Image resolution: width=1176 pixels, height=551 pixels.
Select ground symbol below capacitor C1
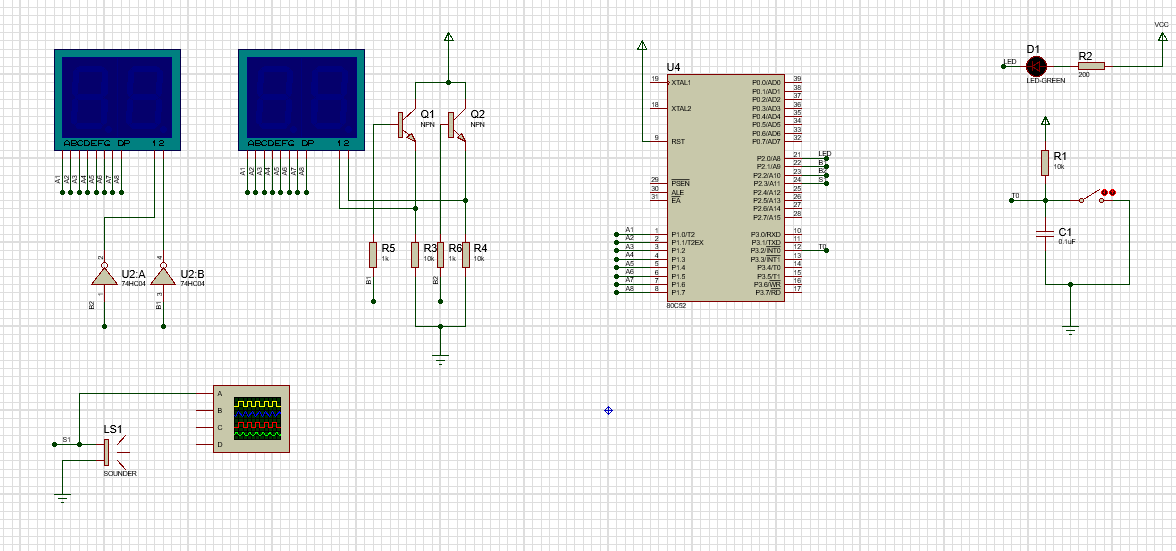pyautogui.click(x=1070, y=330)
